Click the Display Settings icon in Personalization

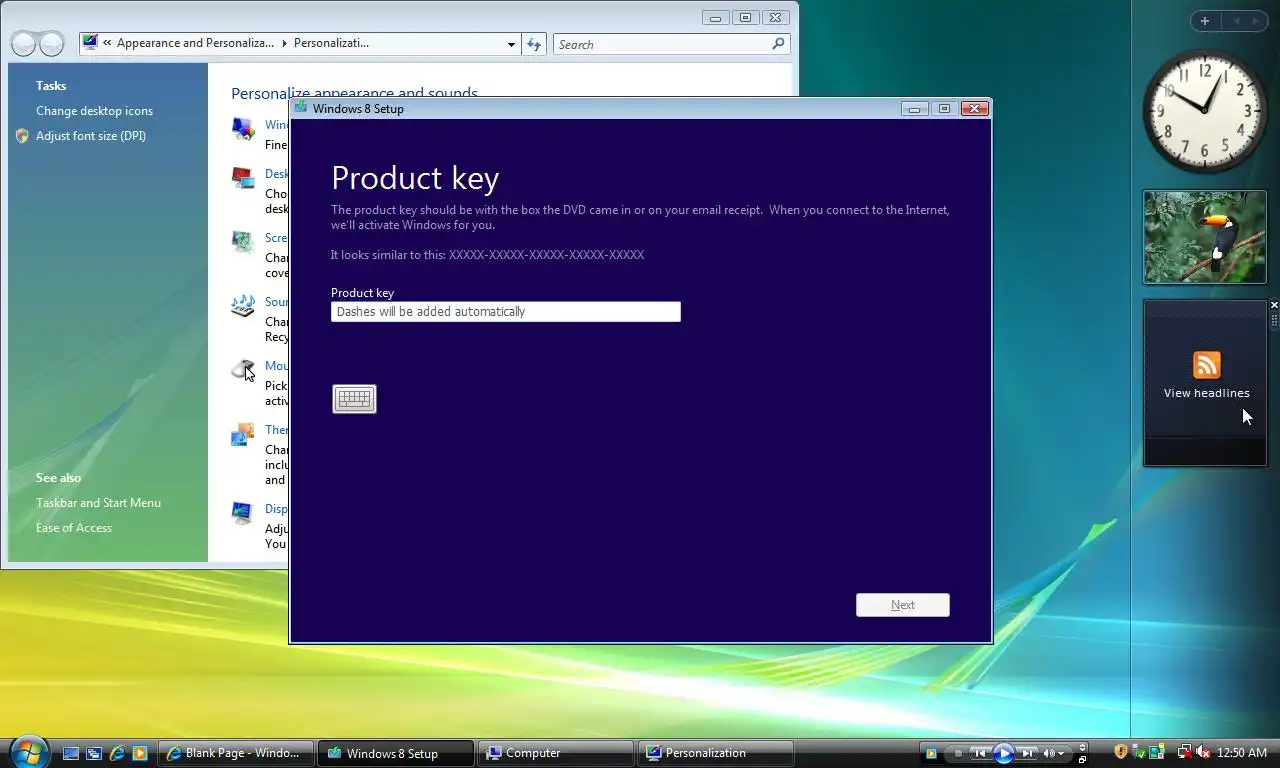(x=243, y=513)
